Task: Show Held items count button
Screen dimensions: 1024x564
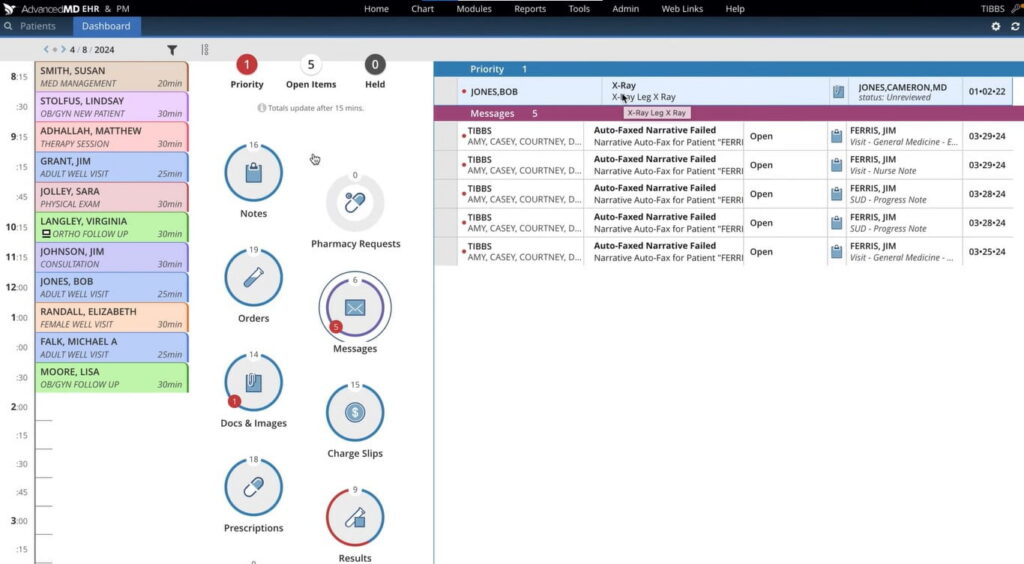Action: pyautogui.click(x=375, y=65)
